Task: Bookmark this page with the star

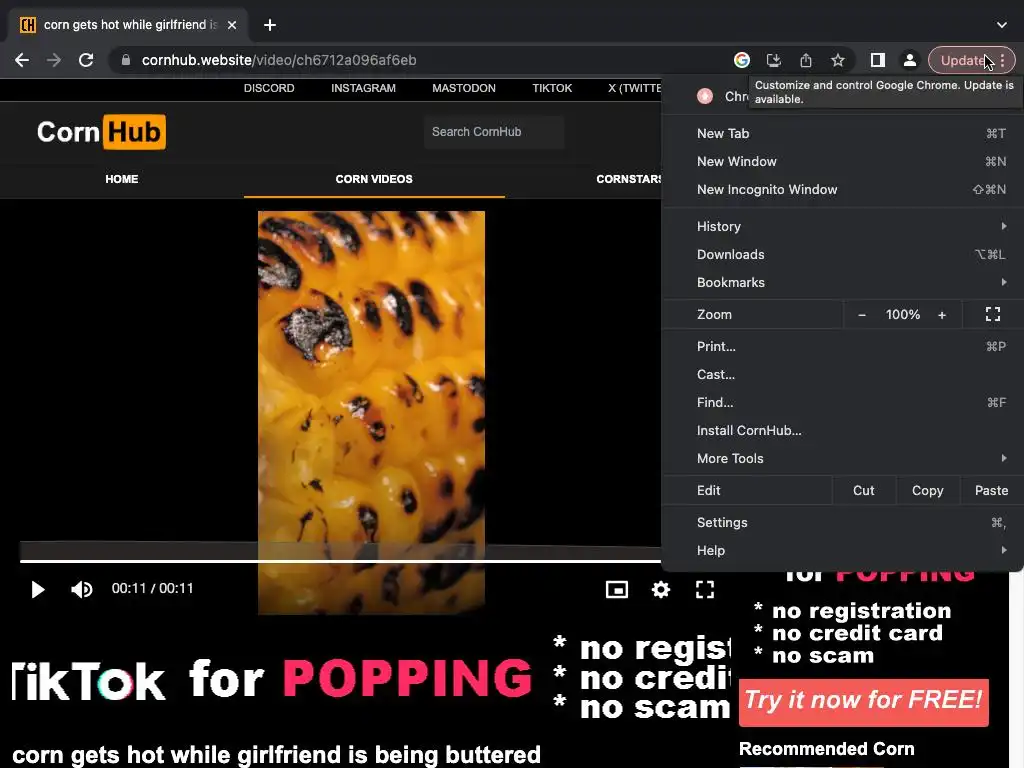Action: pos(838,60)
